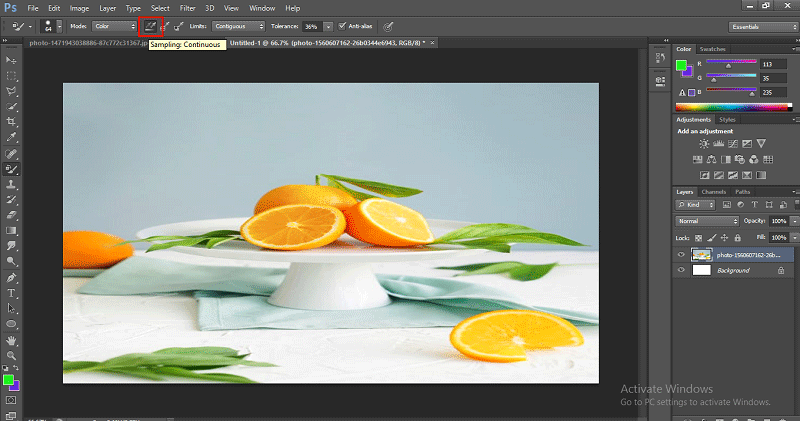This screenshot has height=421, width=800.
Task: Select the Rectangular Marquee tool
Action: coord(11,76)
